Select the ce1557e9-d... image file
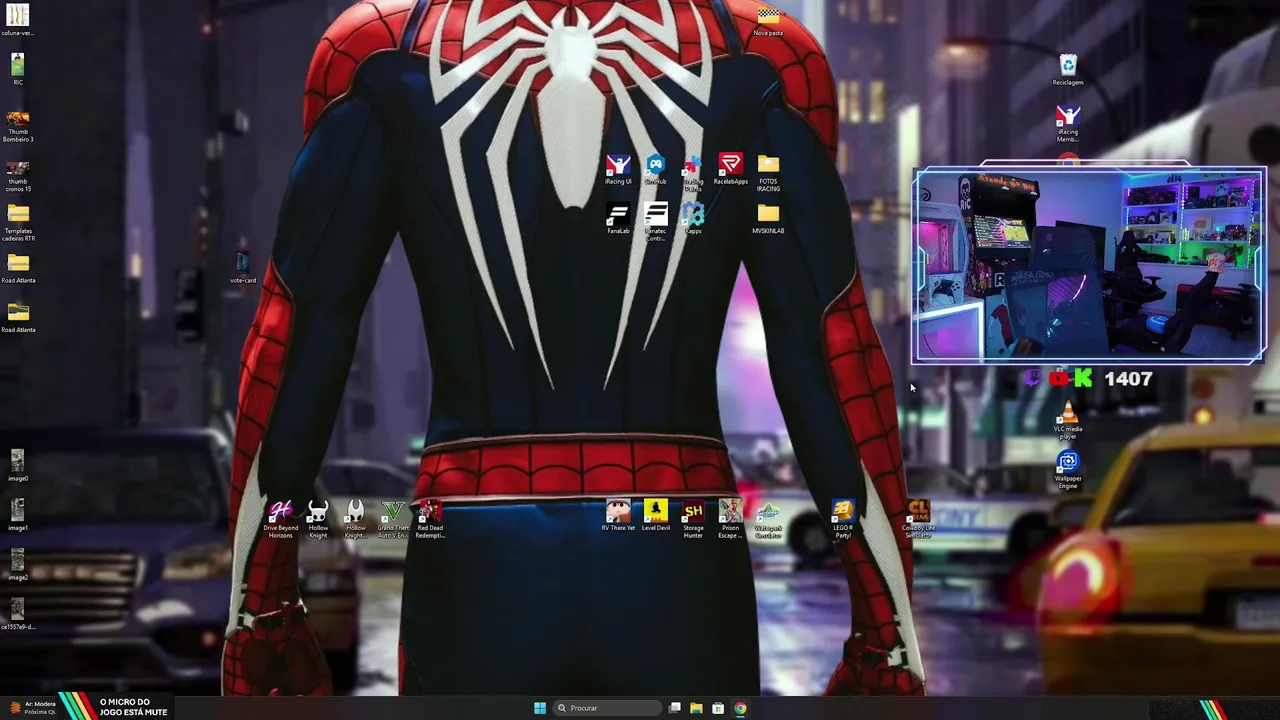 [18, 615]
